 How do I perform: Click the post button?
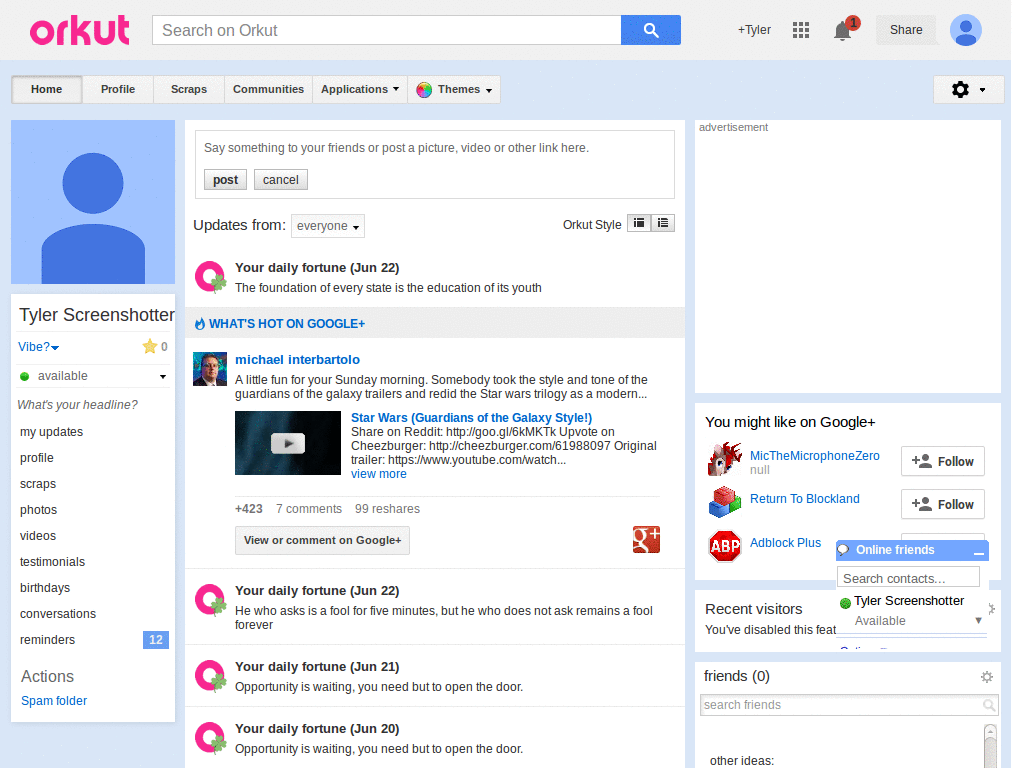click(x=225, y=180)
